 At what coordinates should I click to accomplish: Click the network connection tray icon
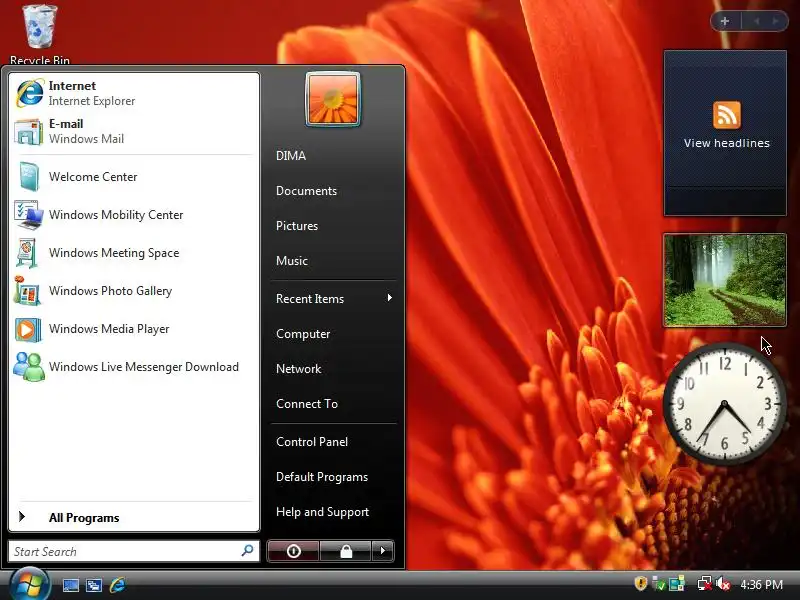coord(705,584)
